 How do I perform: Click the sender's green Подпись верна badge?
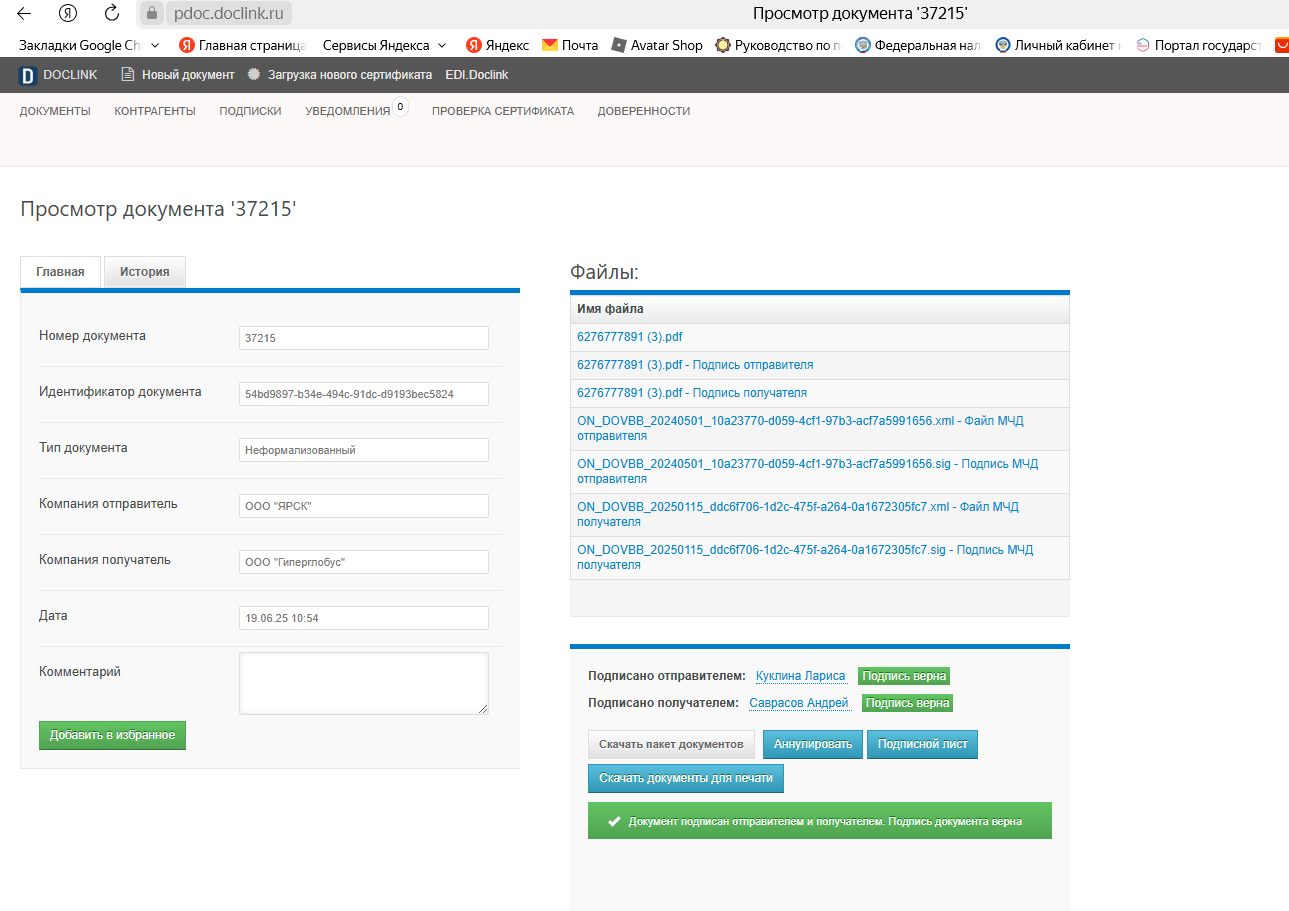tap(904, 676)
